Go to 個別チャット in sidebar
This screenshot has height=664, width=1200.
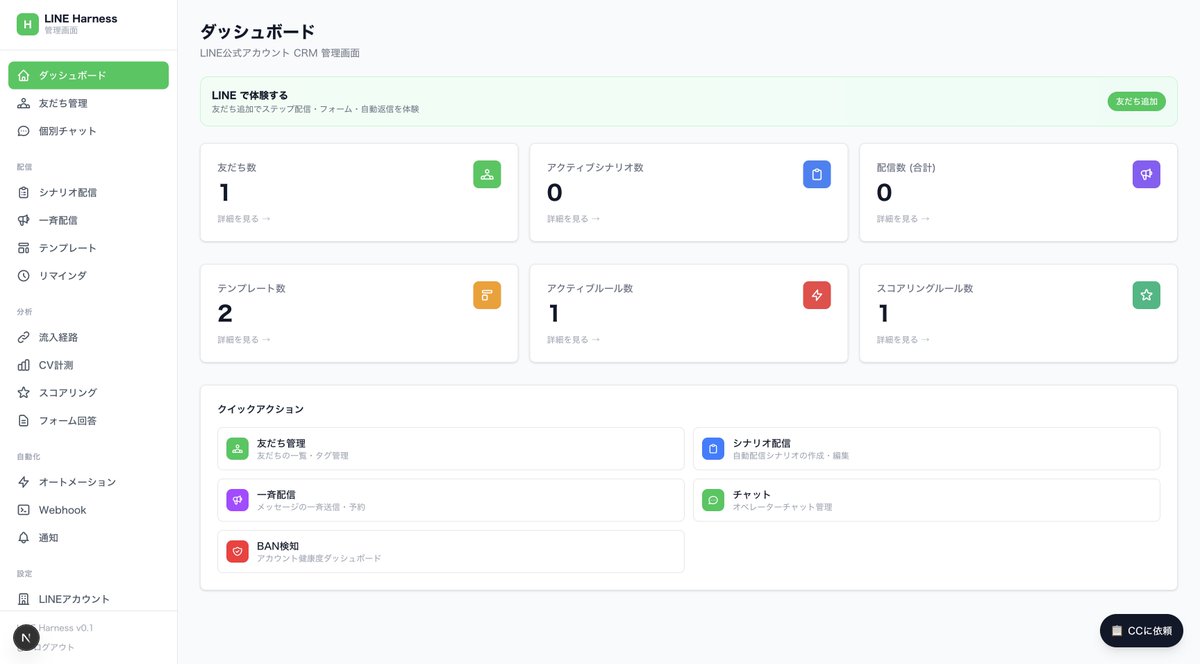(88, 131)
